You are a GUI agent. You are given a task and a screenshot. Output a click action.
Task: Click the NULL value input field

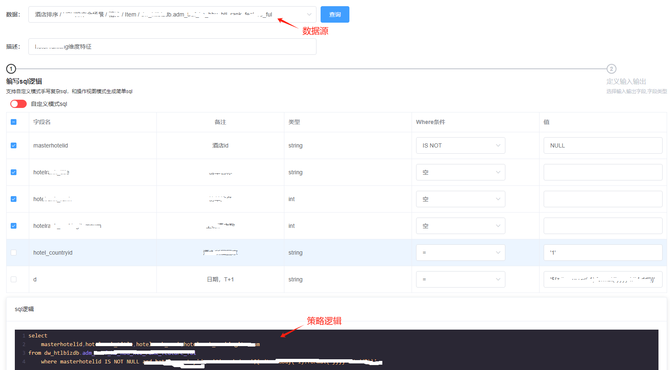coord(602,145)
